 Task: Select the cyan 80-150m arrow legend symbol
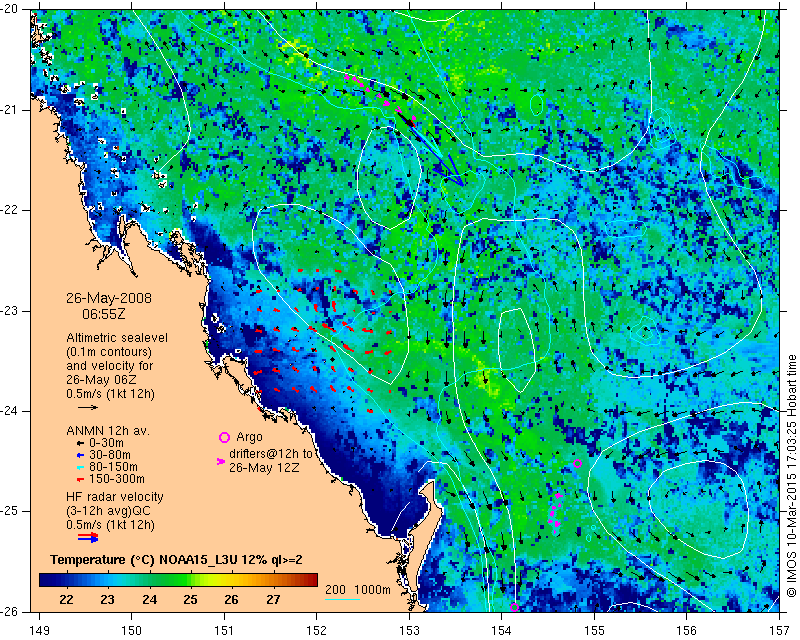click(80, 467)
